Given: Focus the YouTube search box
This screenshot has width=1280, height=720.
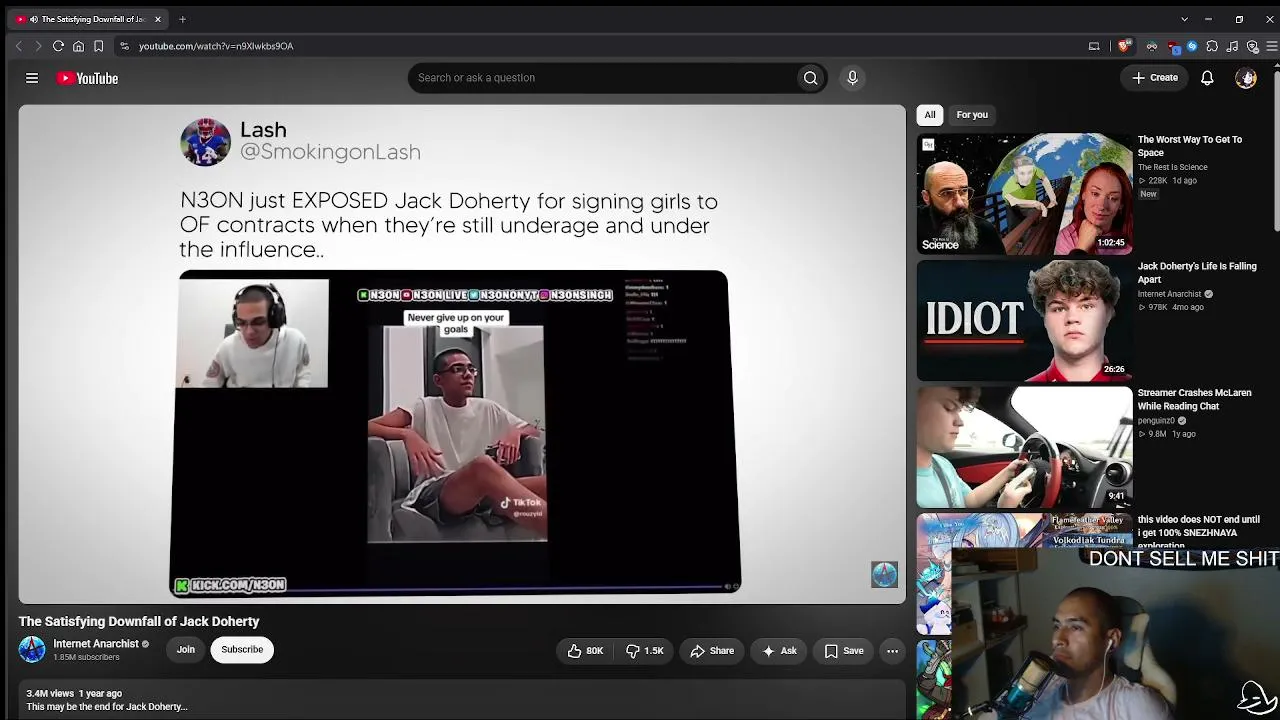Looking at the screenshot, I should [x=600, y=78].
